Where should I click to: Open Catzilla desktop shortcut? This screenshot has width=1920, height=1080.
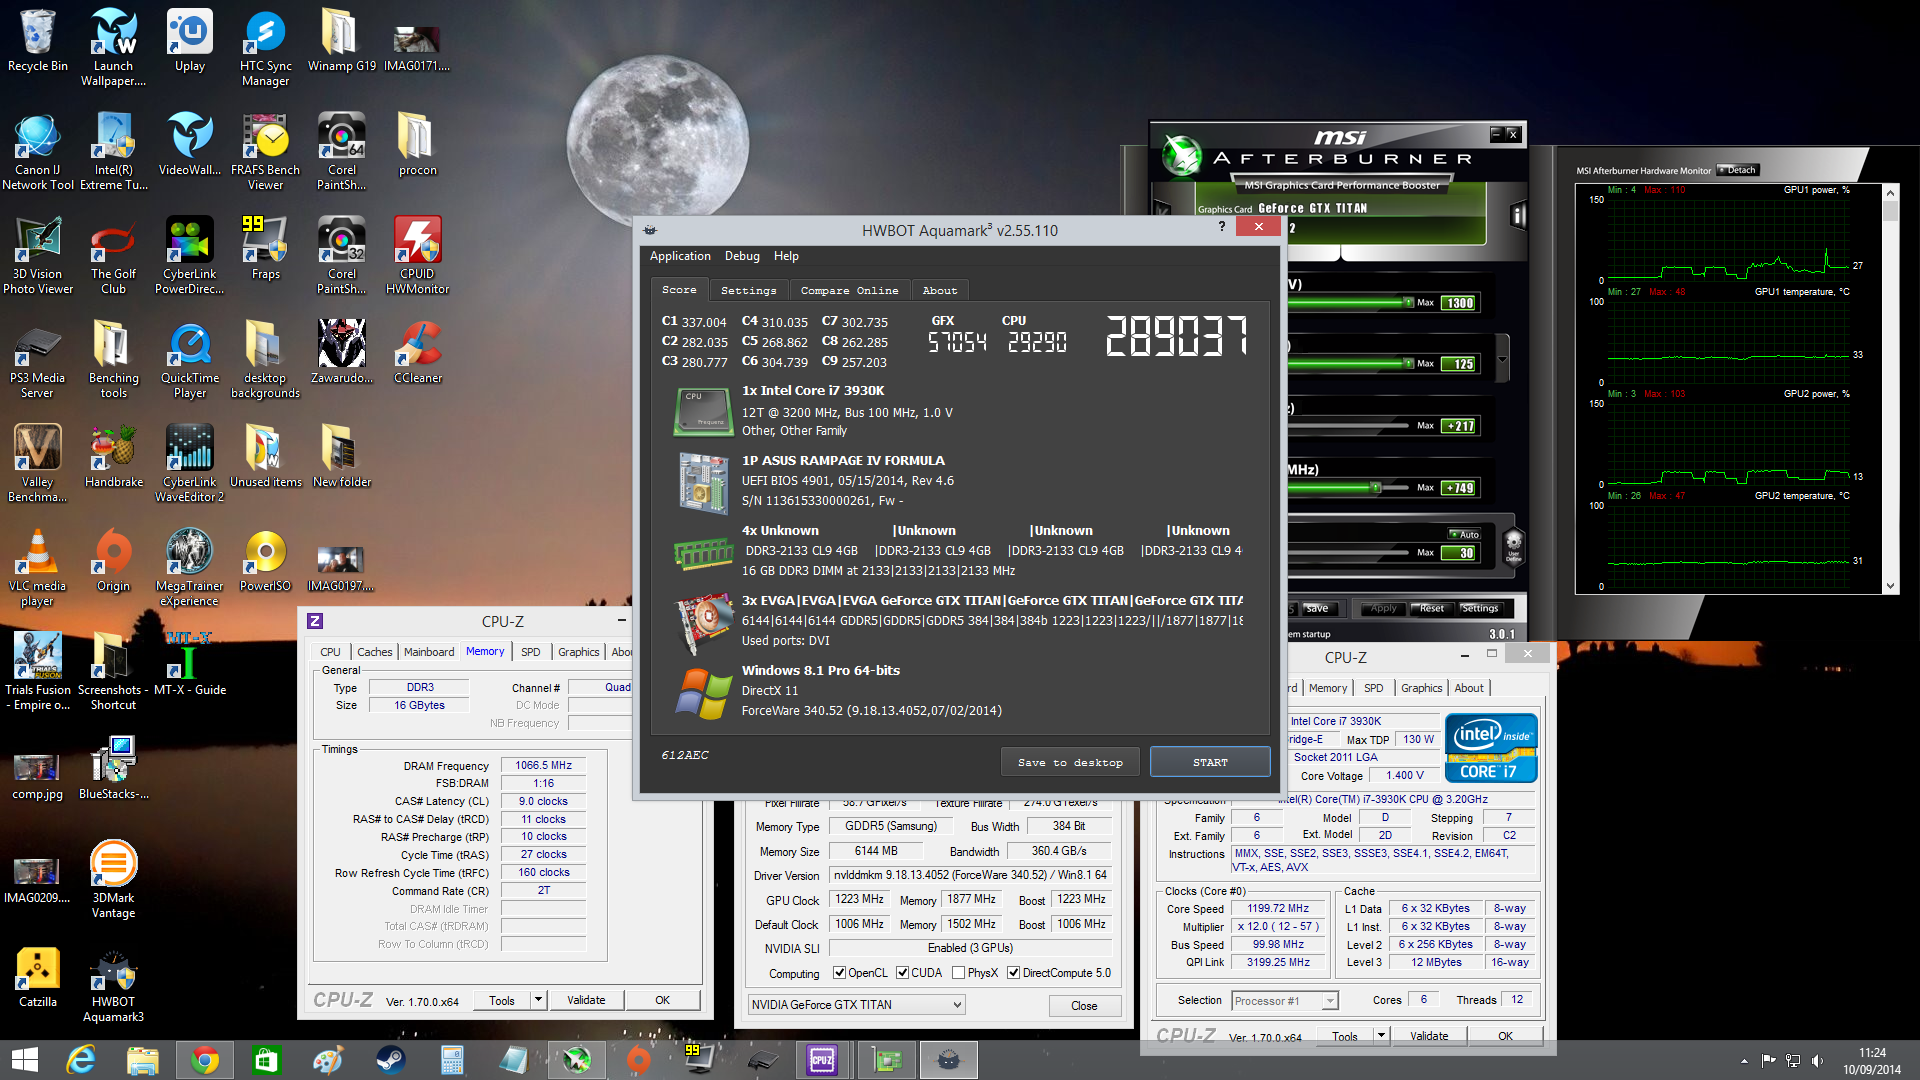tap(38, 976)
